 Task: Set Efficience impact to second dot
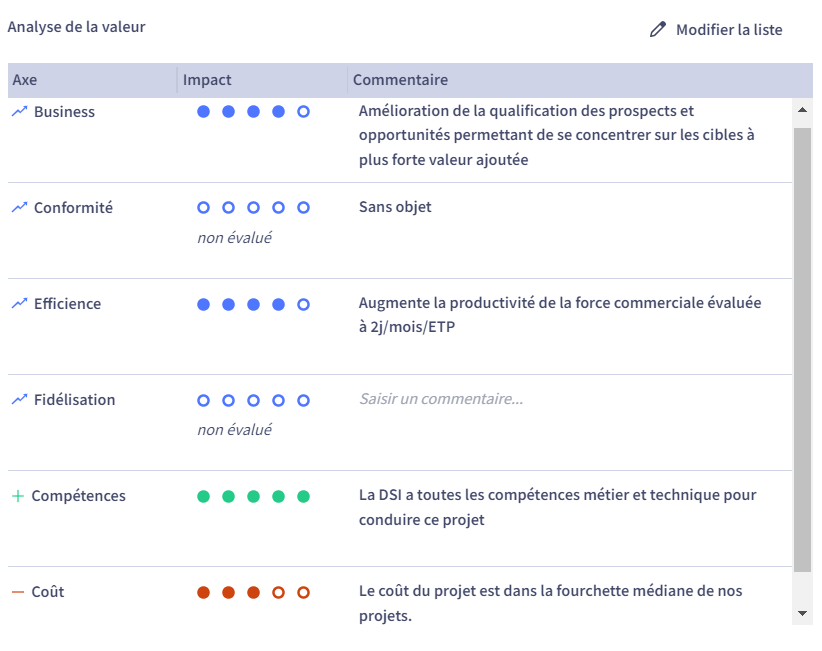tap(229, 305)
